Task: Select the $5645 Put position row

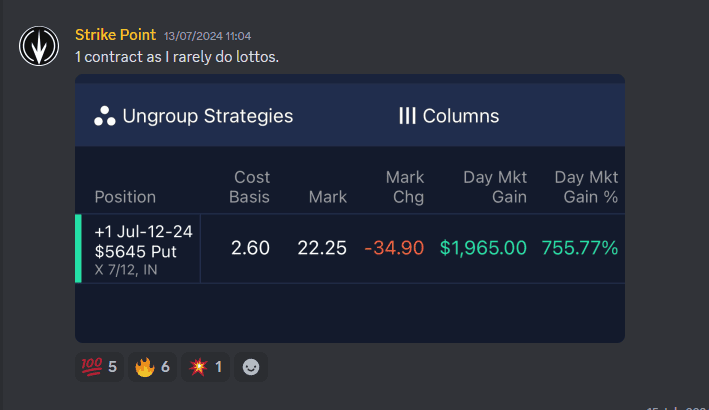Action: click(x=143, y=248)
